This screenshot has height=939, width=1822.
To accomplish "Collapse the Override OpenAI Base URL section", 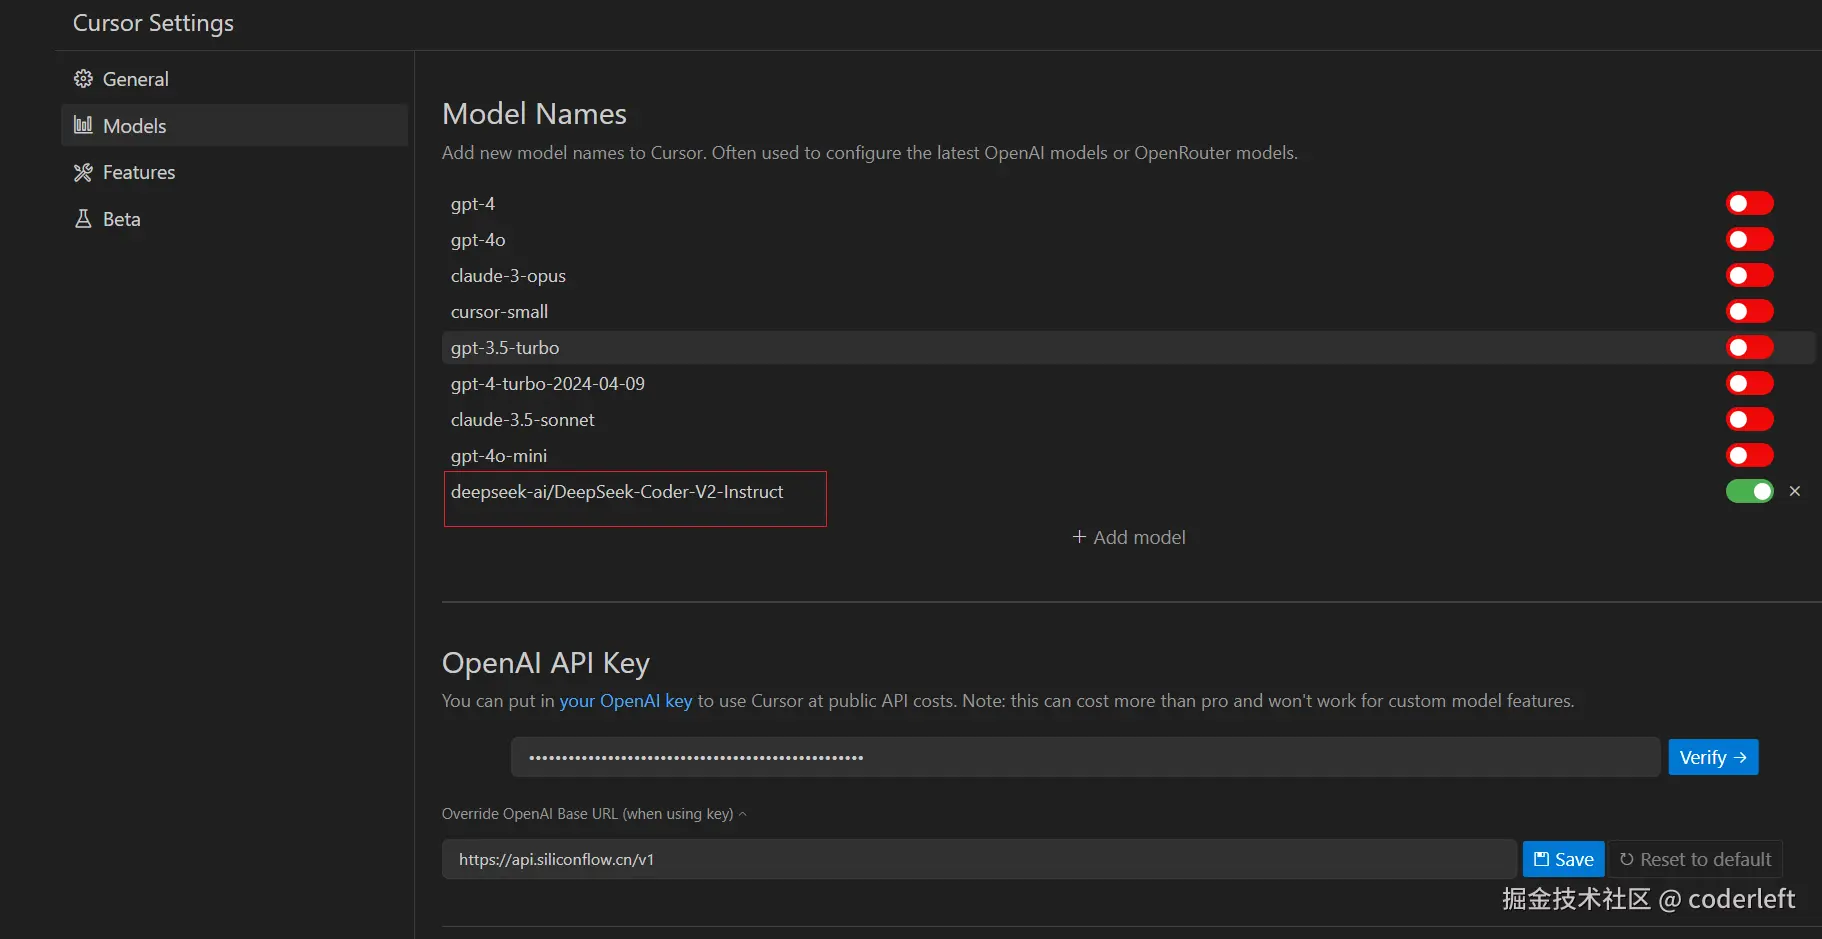I will [x=742, y=814].
